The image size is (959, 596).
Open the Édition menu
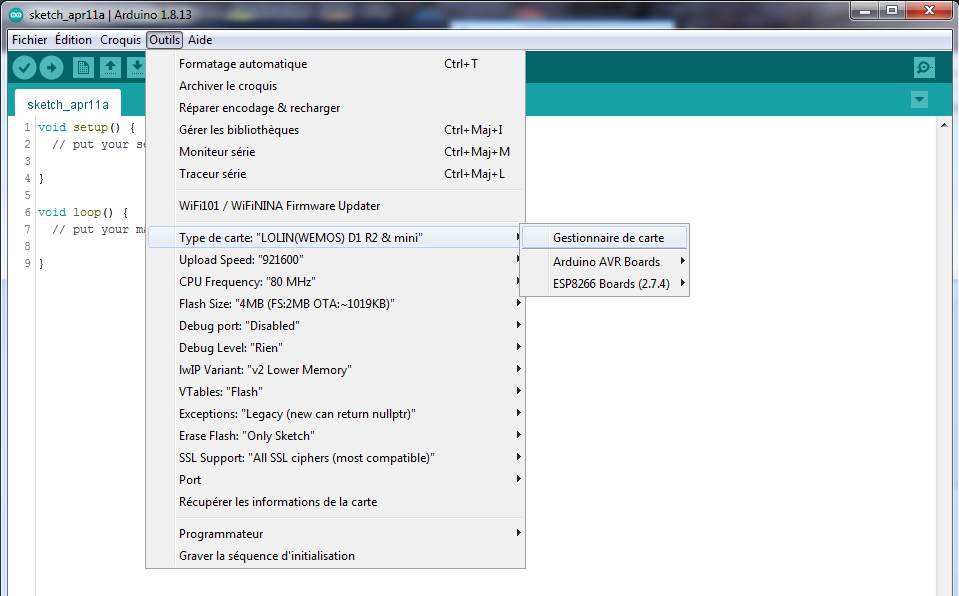point(73,40)
